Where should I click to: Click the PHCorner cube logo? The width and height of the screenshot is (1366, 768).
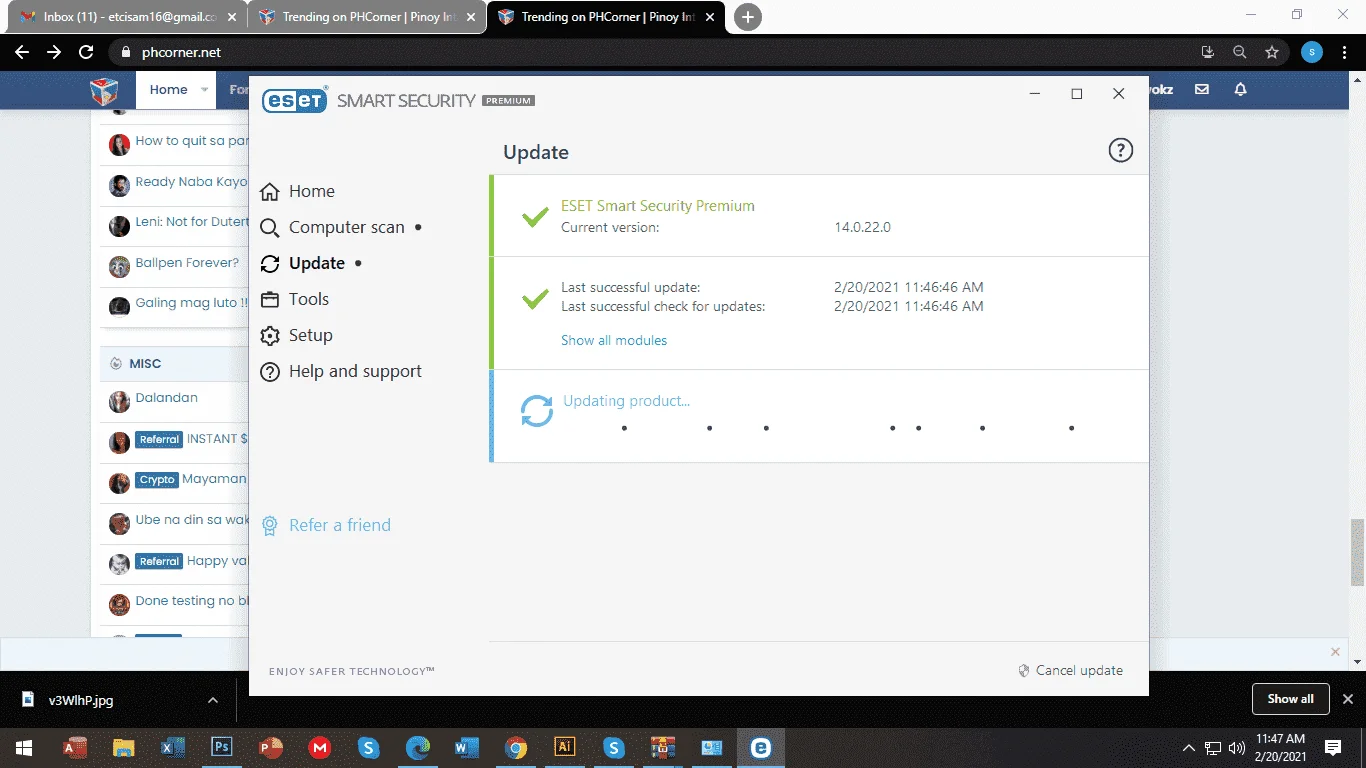[105, 90]
